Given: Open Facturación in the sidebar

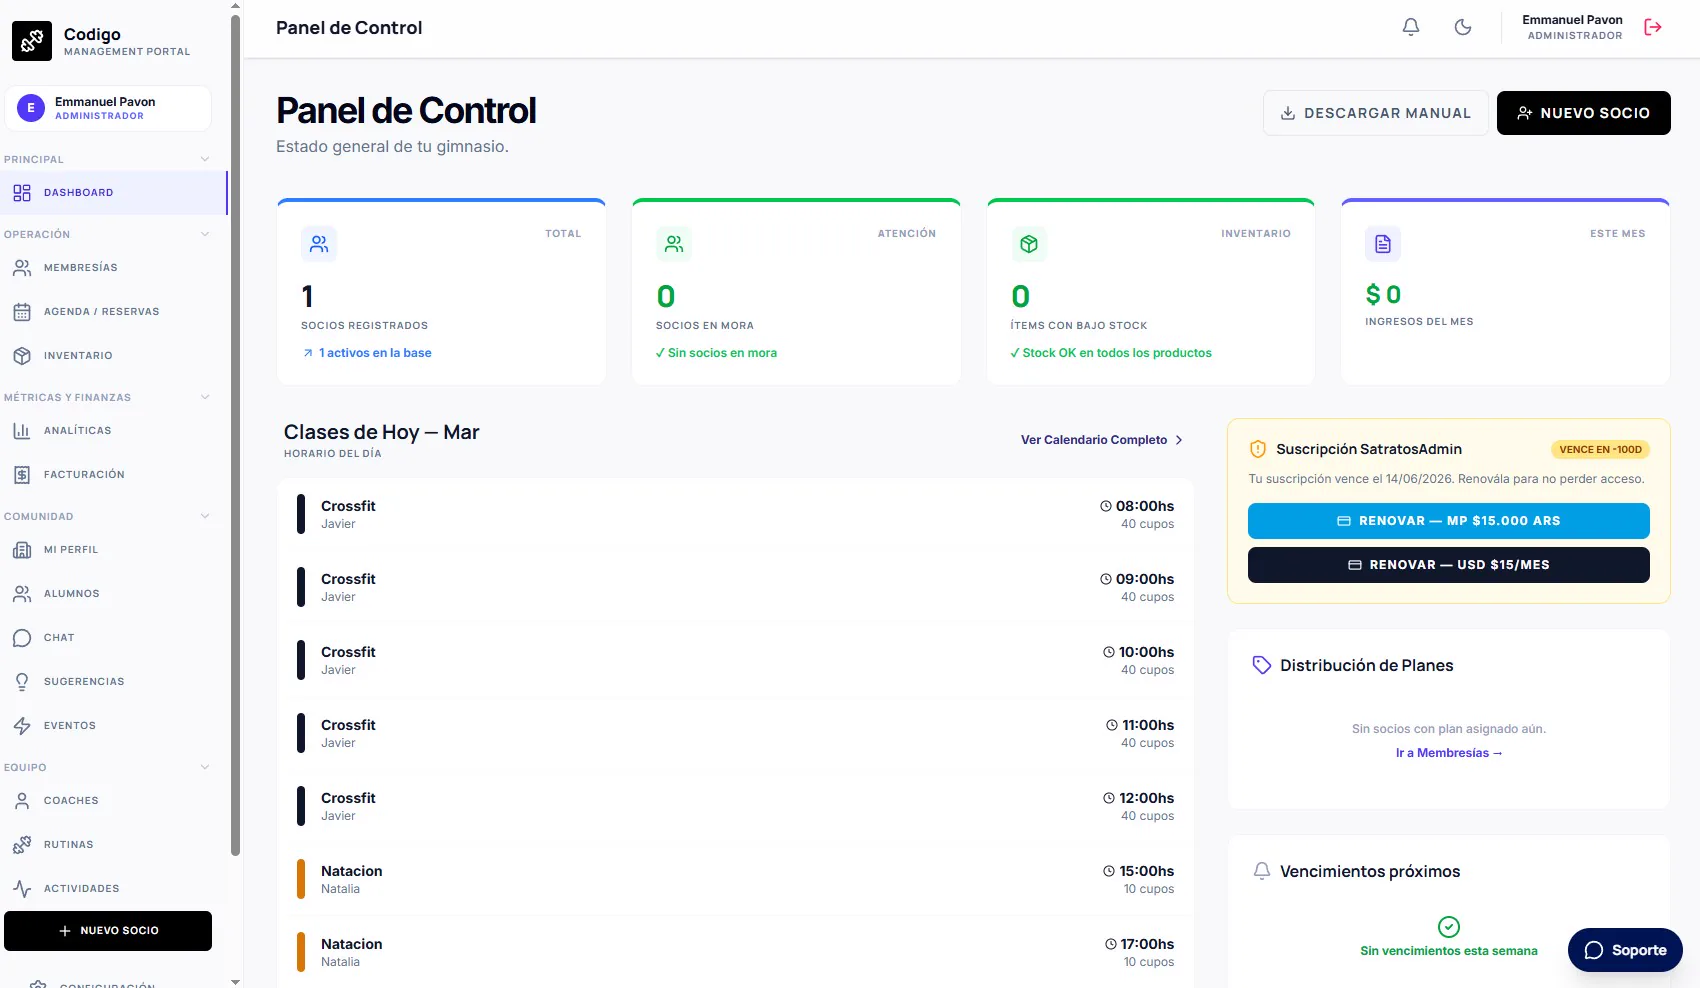Looking at the screenshot, I should tap(114, 475).
